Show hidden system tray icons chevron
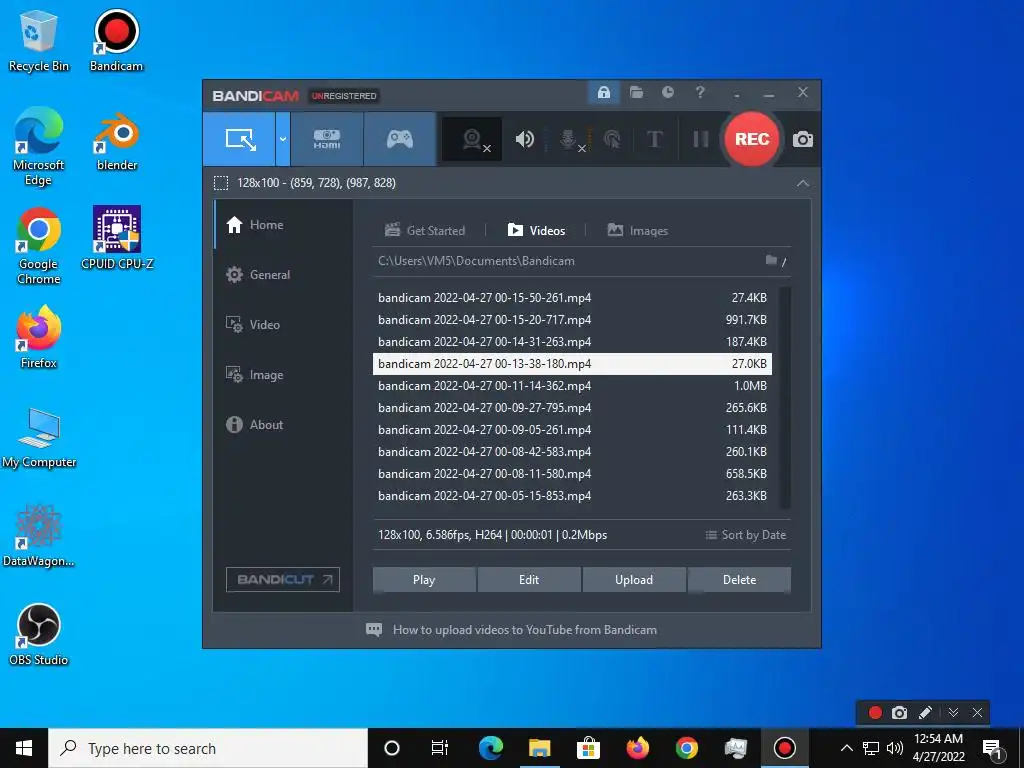Image resolution: width=1024 pixels, height=768 pixels. pyautogui.click(x=846, y=748)
